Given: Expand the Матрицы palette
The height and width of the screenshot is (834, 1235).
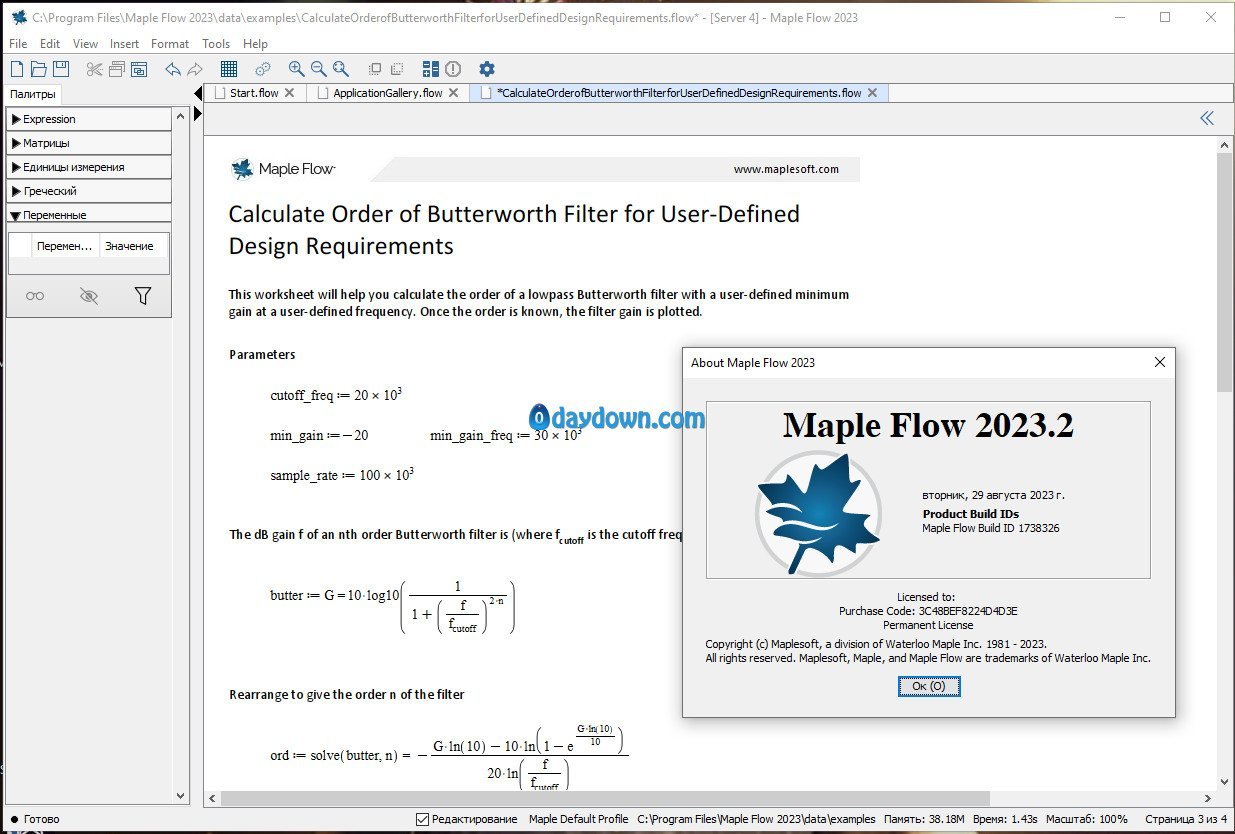Looking at the screenshot, I should 89,143.
